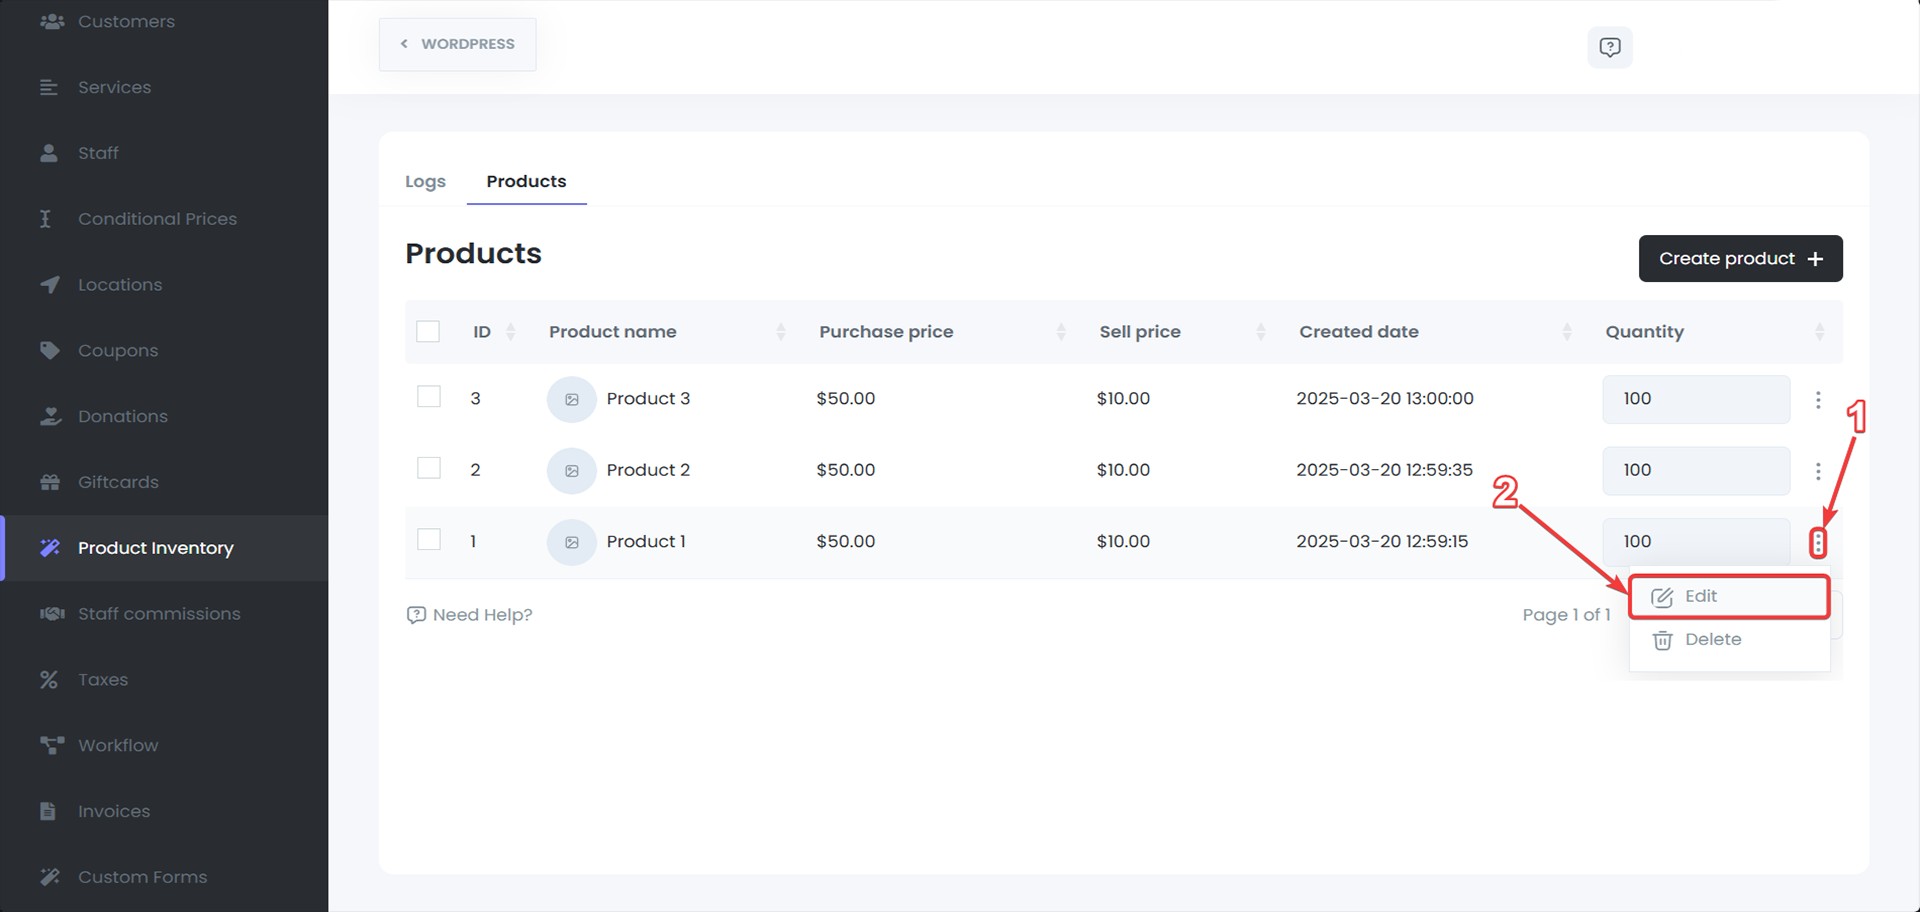Switch to the Logs tab
The height and width of the screenshot is (912, 1920).
point(425,181)
